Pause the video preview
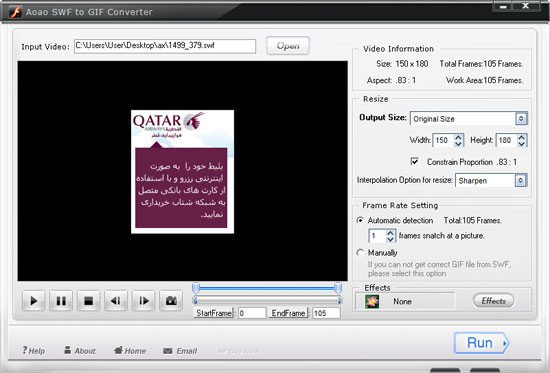Screen dimensions: 550x373 point(61,301)
